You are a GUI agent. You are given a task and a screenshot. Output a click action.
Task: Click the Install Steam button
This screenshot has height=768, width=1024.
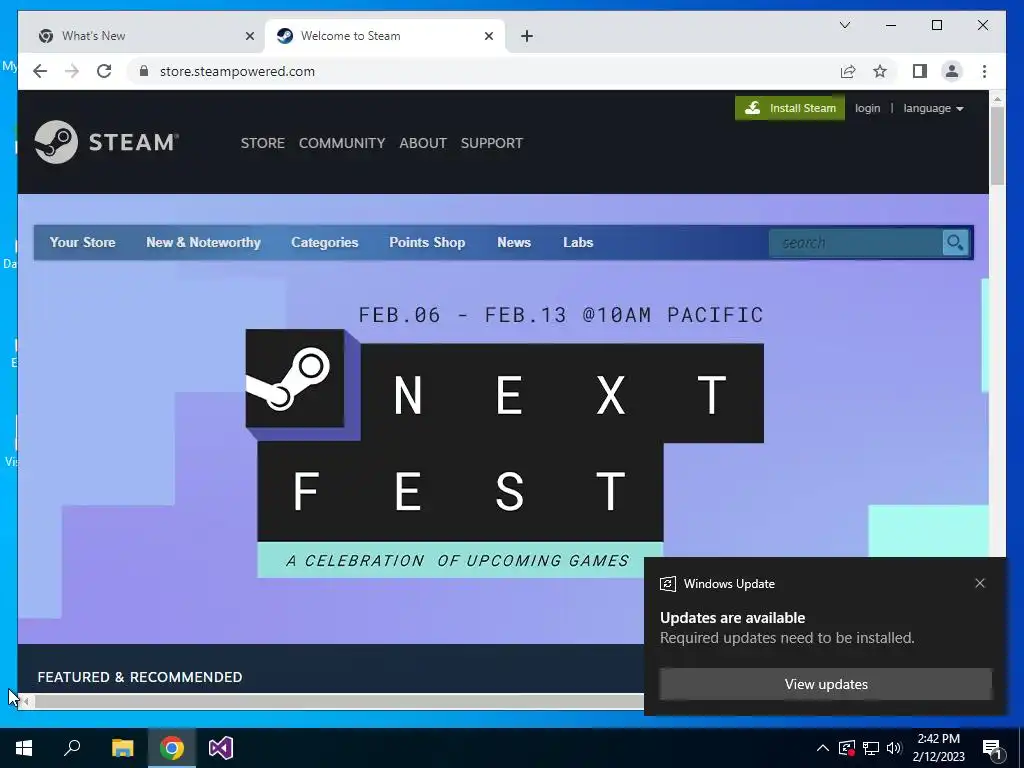[x=790, y=108]
